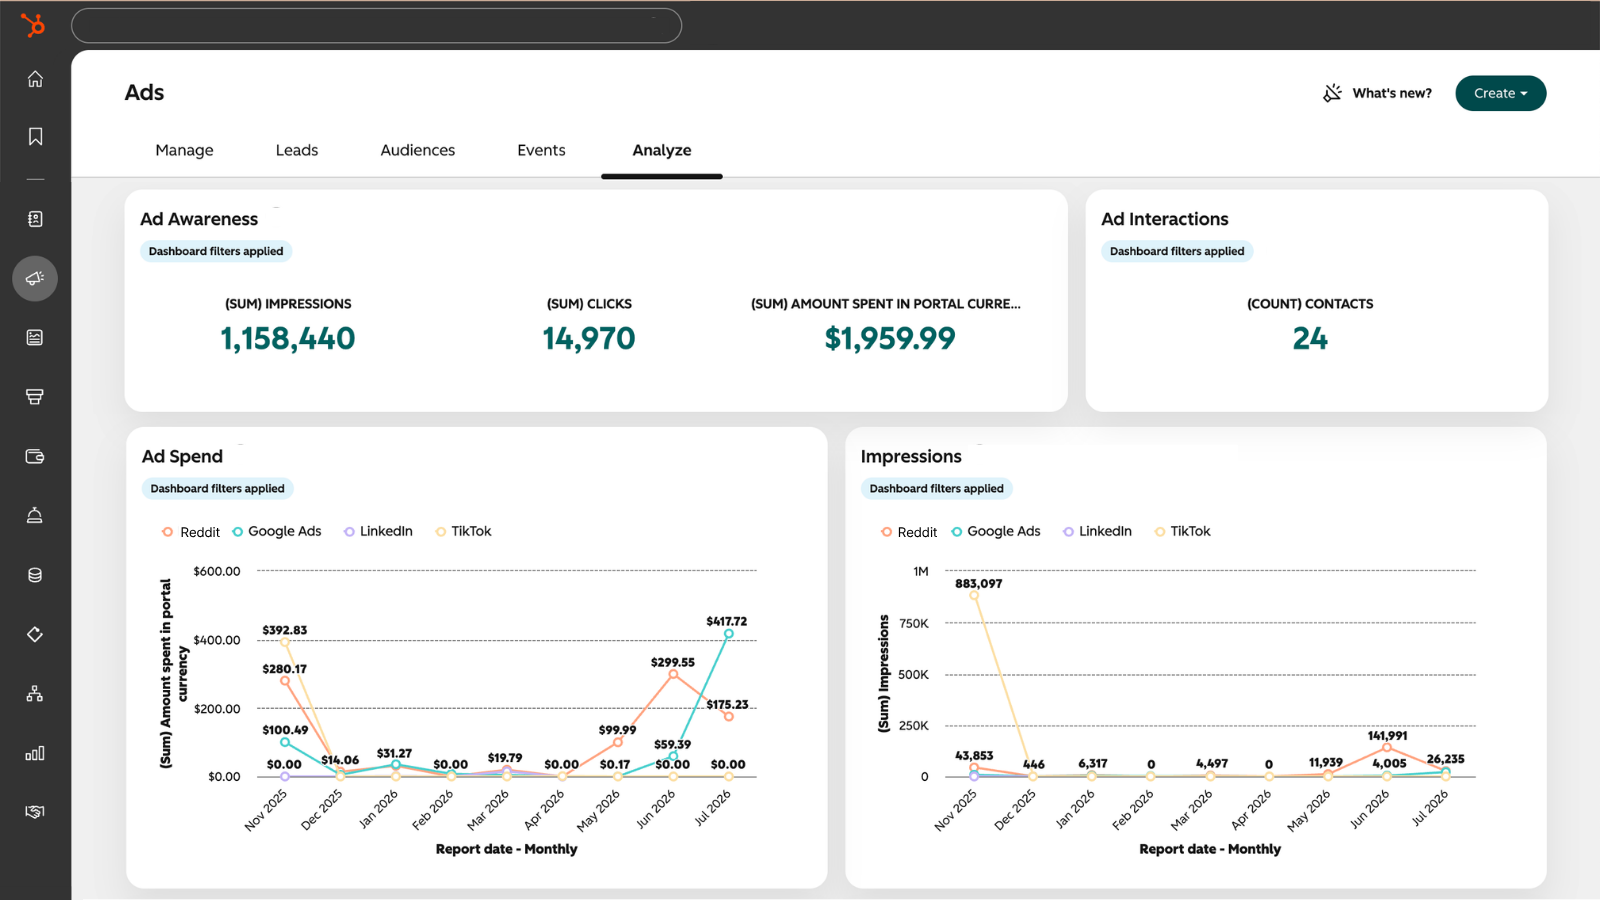
Task: Switch to the Events tab
Action: pyautogui.click(x=541, y=150)
